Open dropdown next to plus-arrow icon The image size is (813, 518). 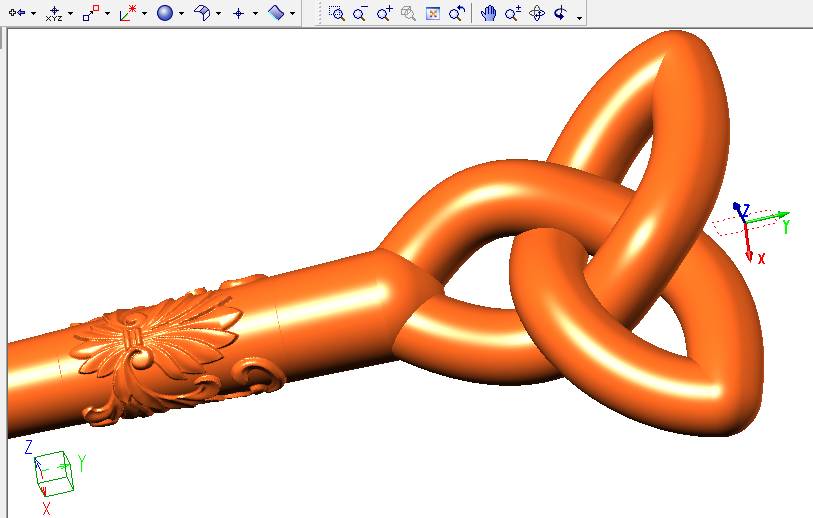click(x=34, y=13)
